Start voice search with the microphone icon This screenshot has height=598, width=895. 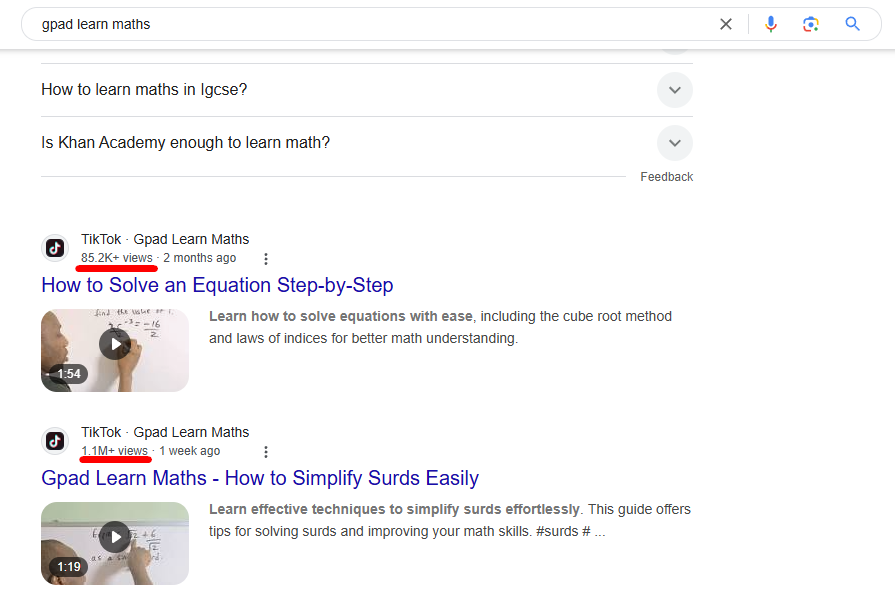point(771,24)
